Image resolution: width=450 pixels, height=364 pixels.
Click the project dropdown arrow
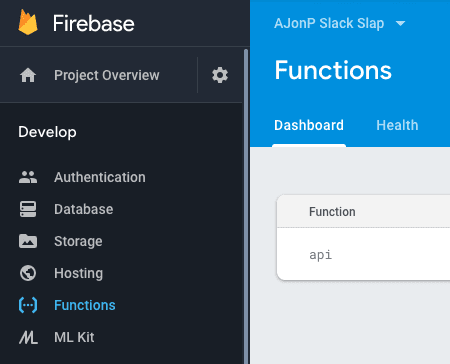pos(400,23)
